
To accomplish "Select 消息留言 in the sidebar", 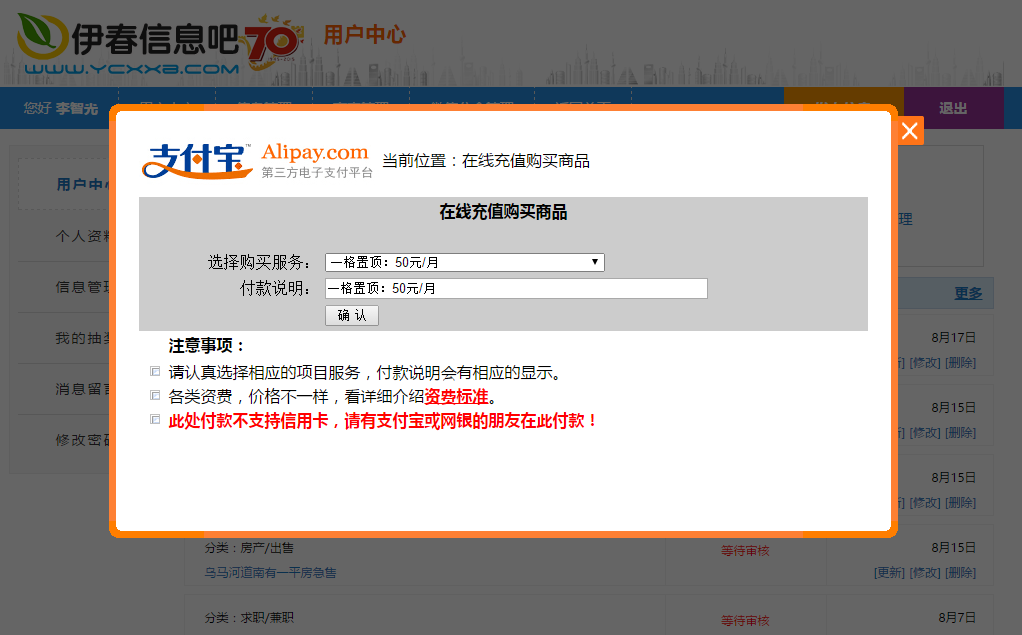I will point(83,388).
